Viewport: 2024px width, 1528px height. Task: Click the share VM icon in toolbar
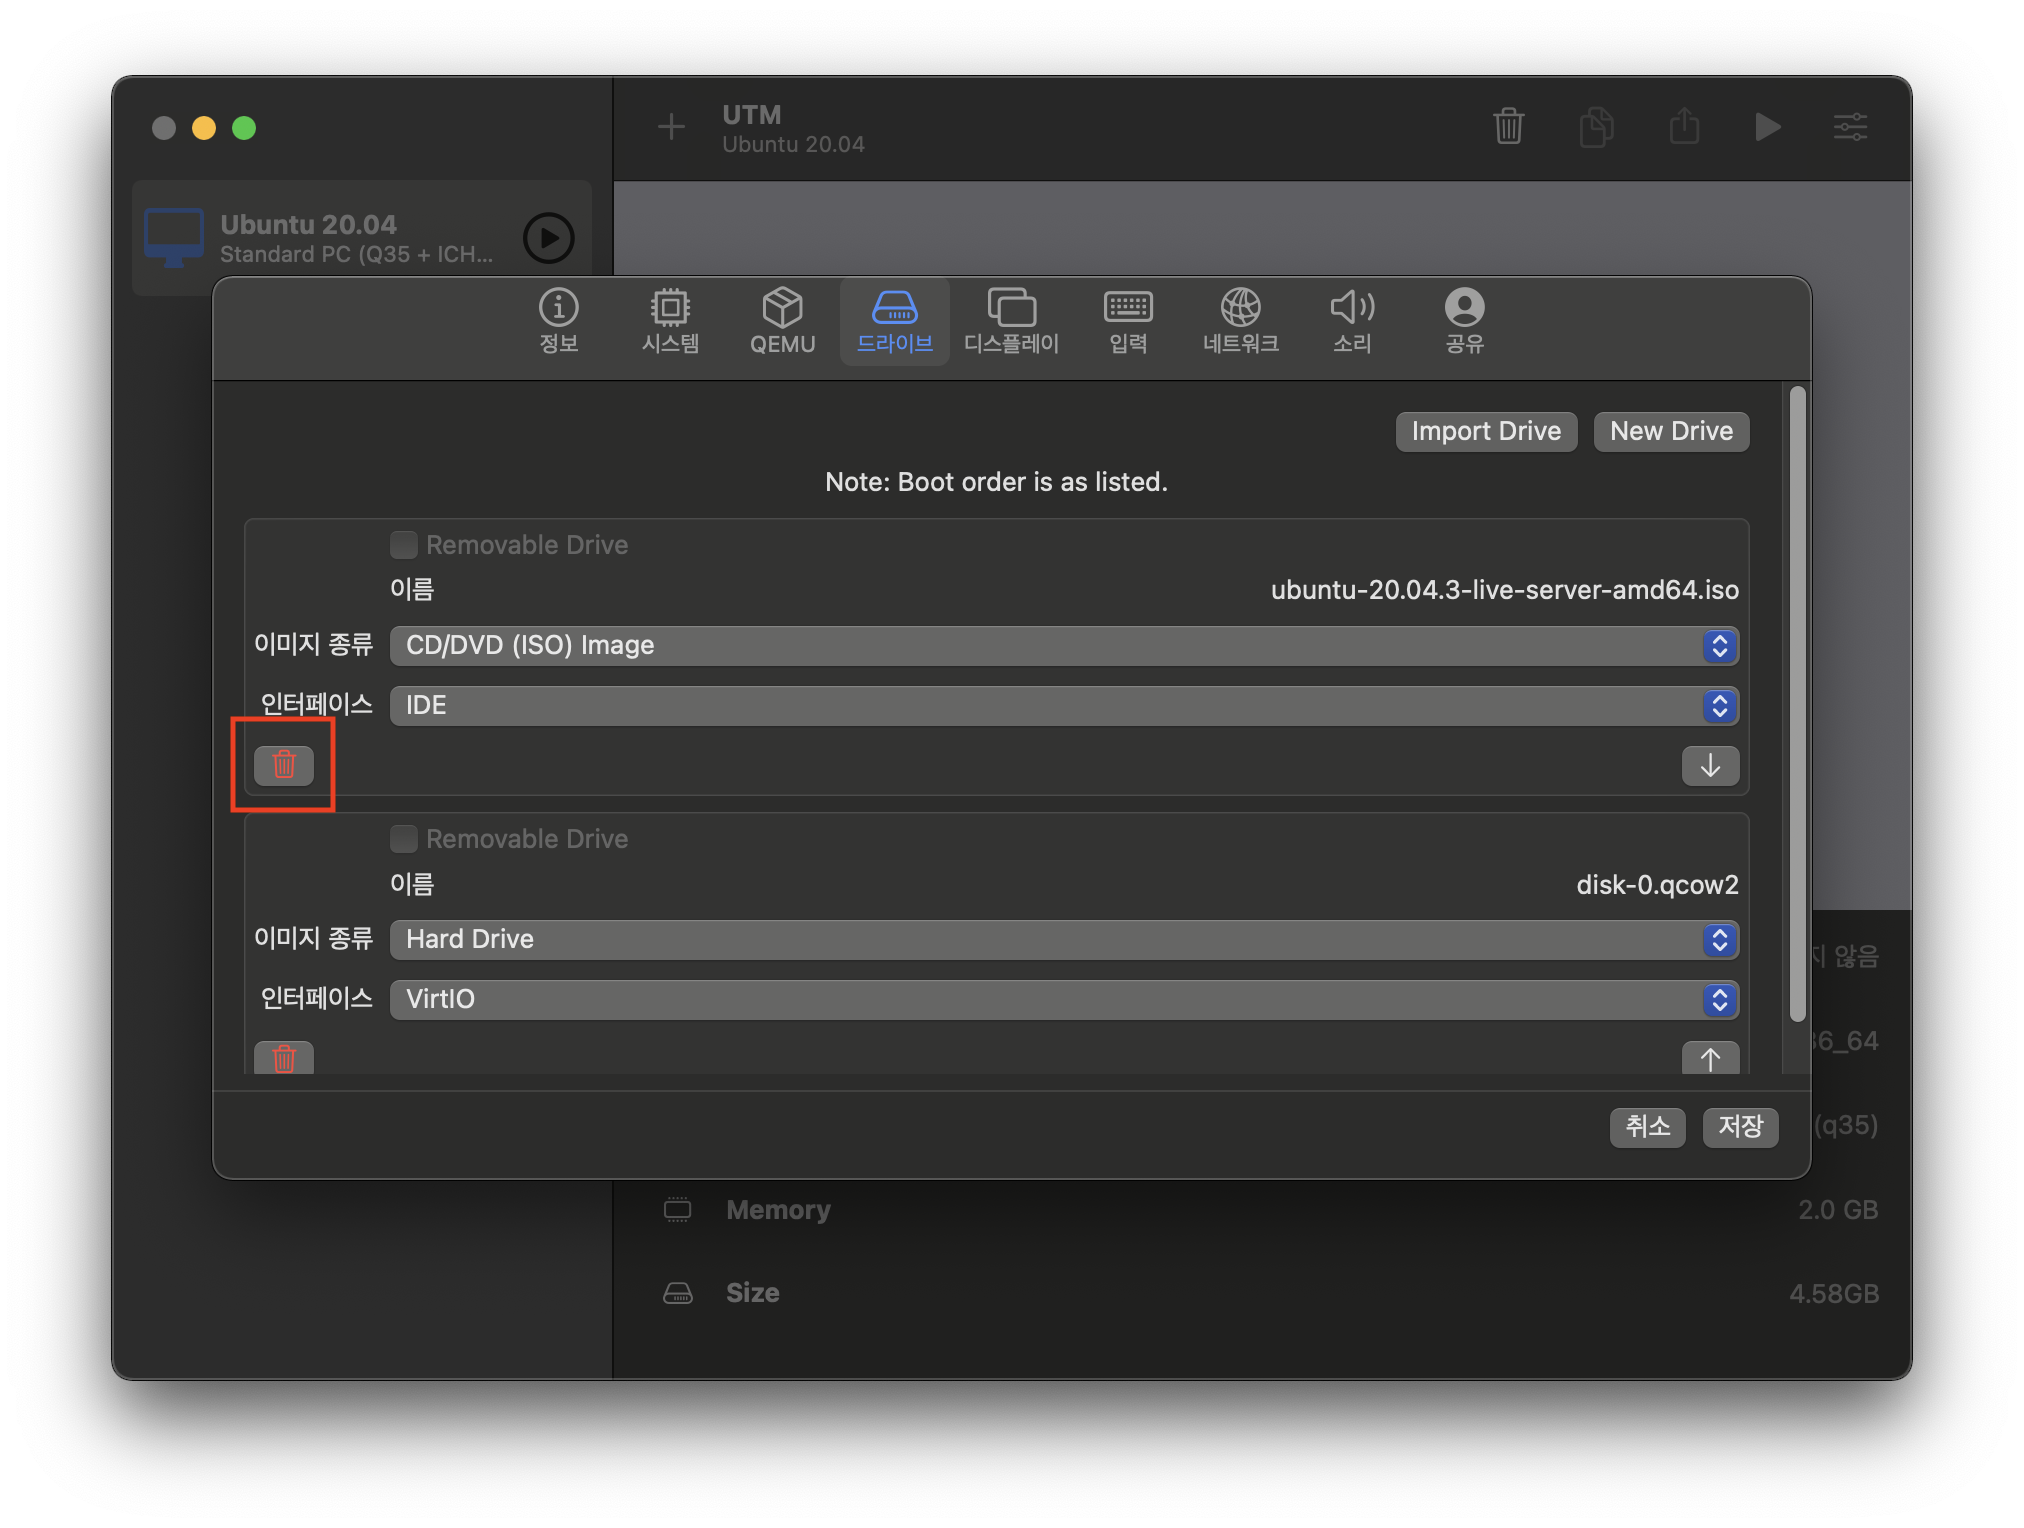(x=1684, y=127)
